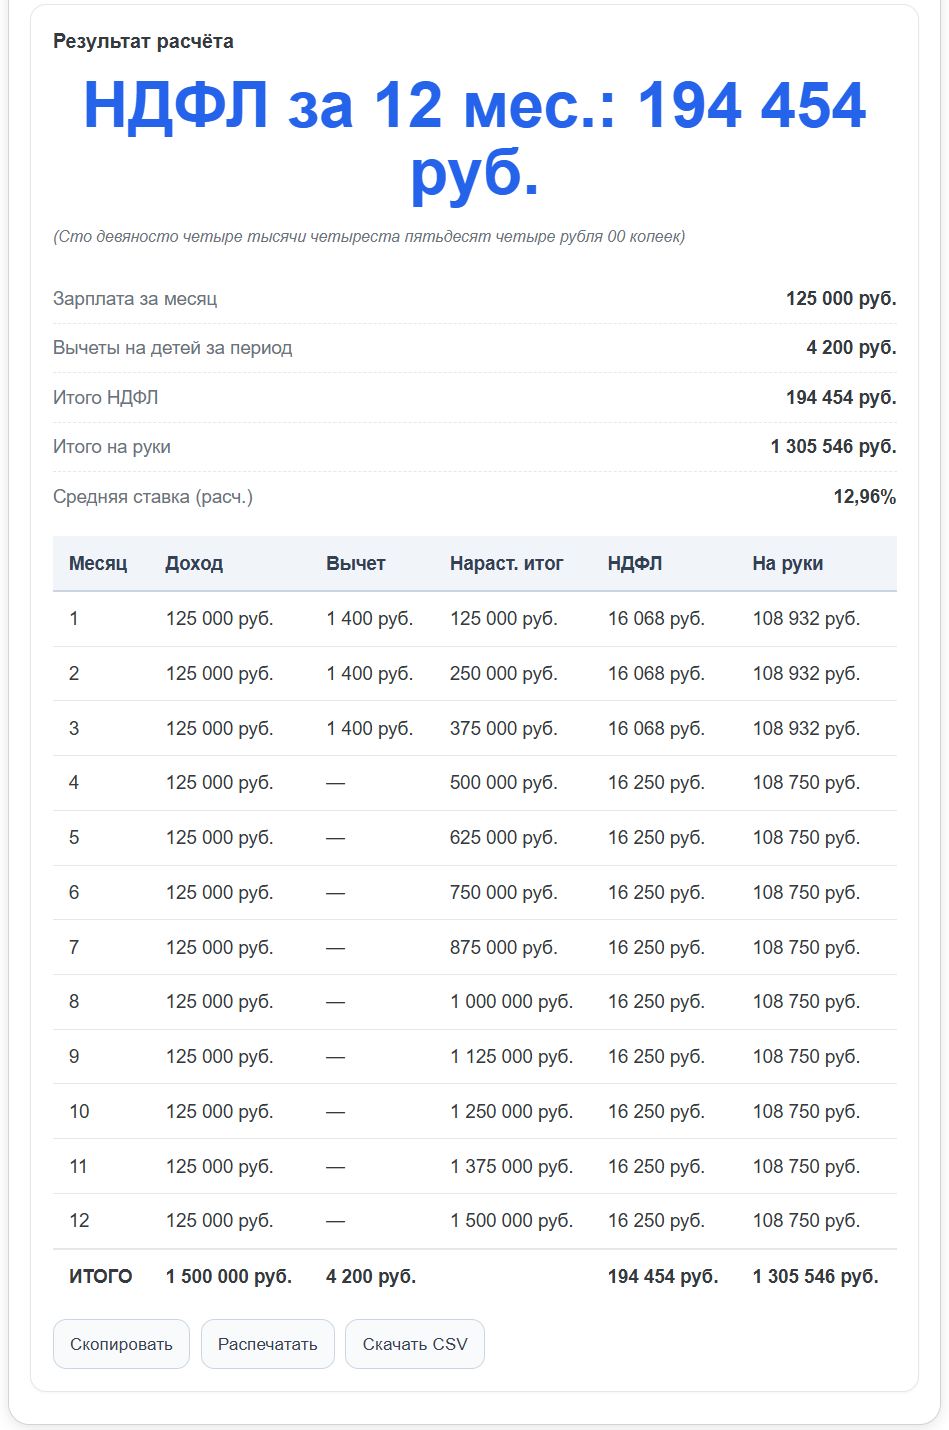Image resolution: width=949 pixels, height=1430 pixels.
Task: Click the На руки column header
Action: pos(788,563)
